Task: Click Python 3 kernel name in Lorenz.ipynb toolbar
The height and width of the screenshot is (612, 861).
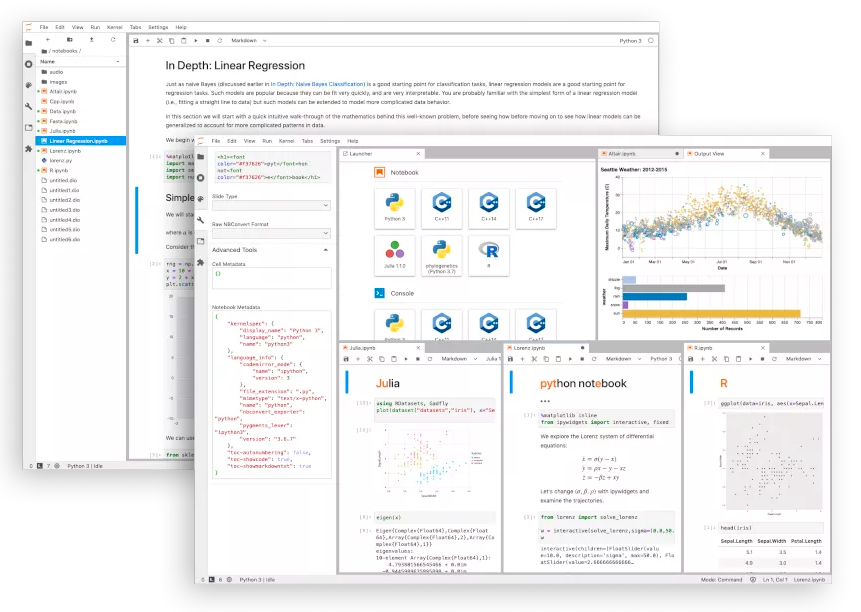Action: 661,359
